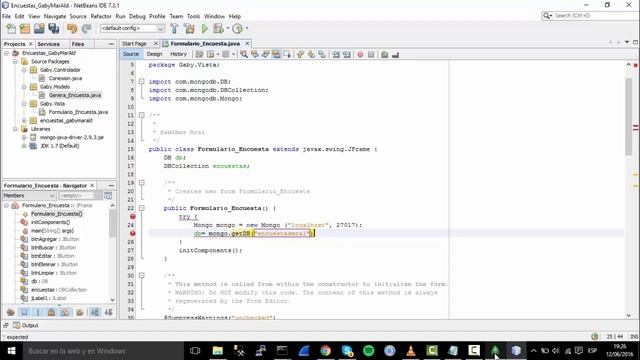Toggle Sort by Name in Navigator
The image size is (640, 360).
tap(95, 312)
